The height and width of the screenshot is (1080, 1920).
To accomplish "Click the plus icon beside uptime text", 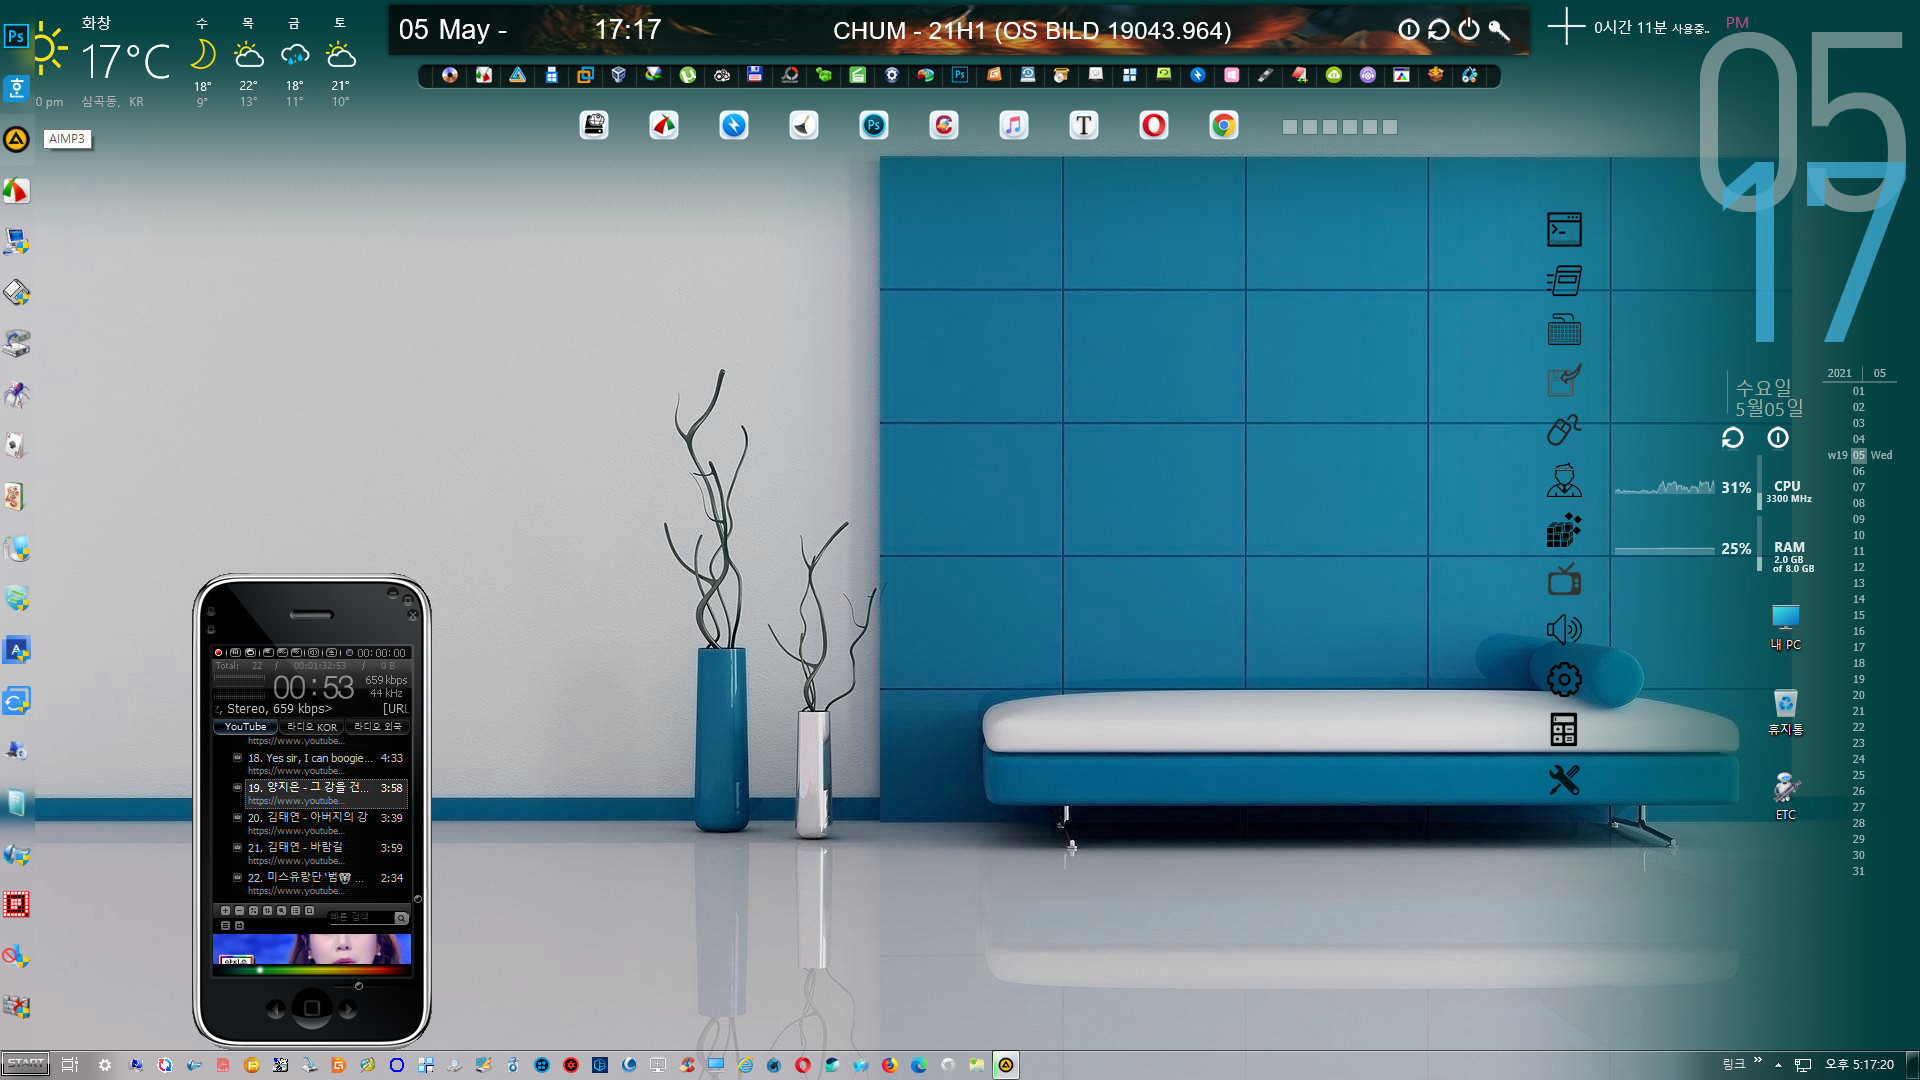I will (x=1566, y=27).
